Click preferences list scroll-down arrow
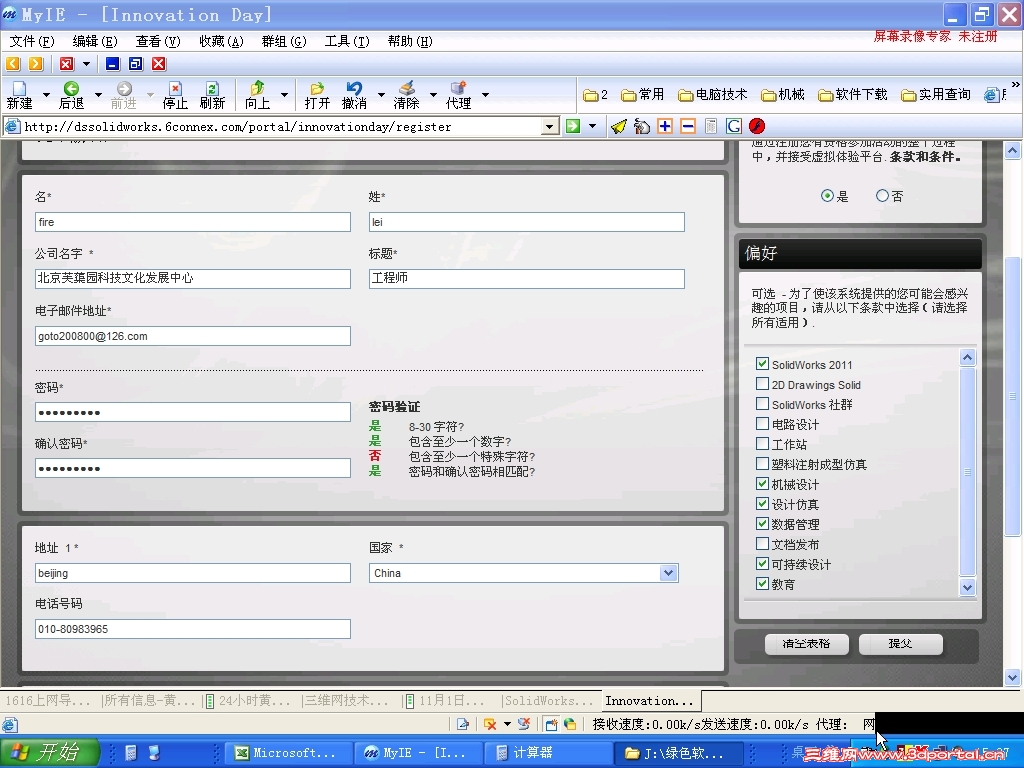1024x768 pixels. tap(967, 587)
